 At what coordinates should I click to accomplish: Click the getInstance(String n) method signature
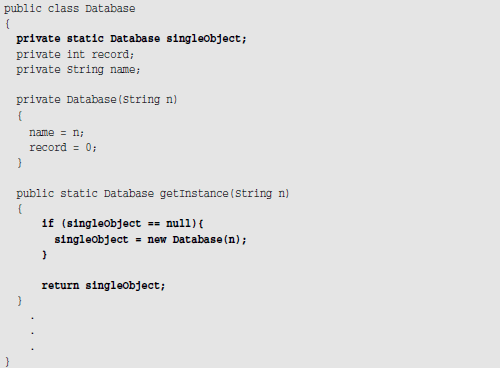click(153, 194)
